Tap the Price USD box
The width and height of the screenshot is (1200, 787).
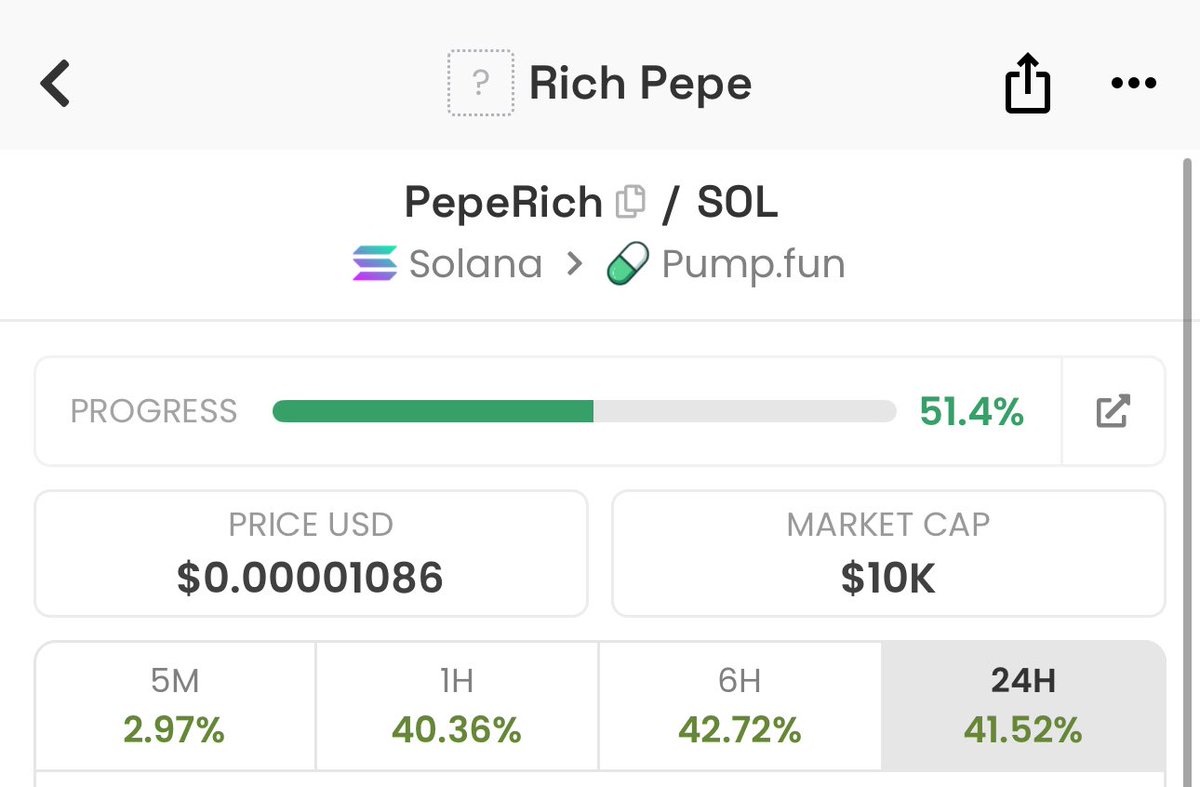point(311,553)
